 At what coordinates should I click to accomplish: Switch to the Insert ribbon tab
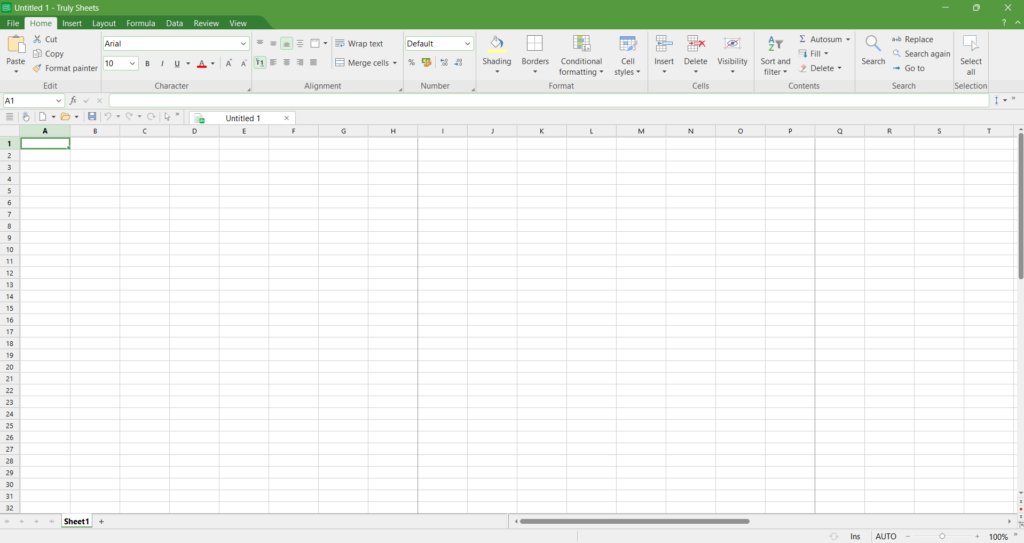(x=72, y=23)
